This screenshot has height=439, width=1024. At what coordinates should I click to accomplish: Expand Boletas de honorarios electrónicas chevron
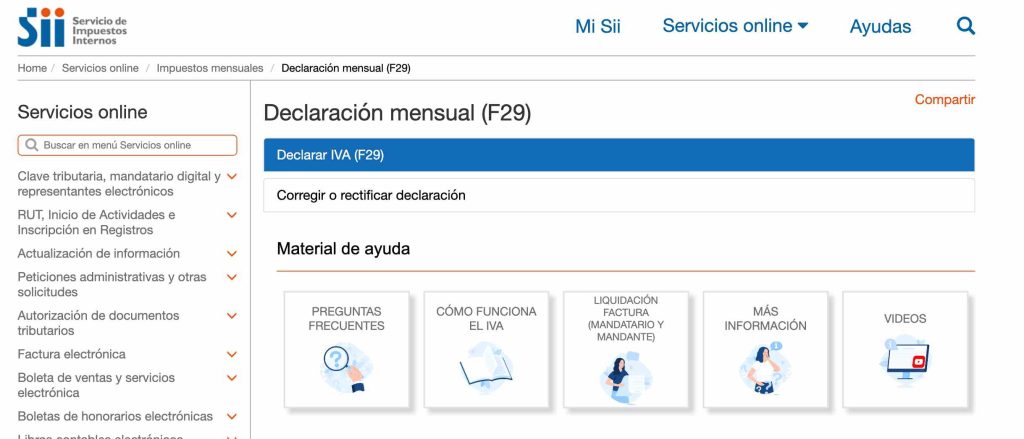231,416
